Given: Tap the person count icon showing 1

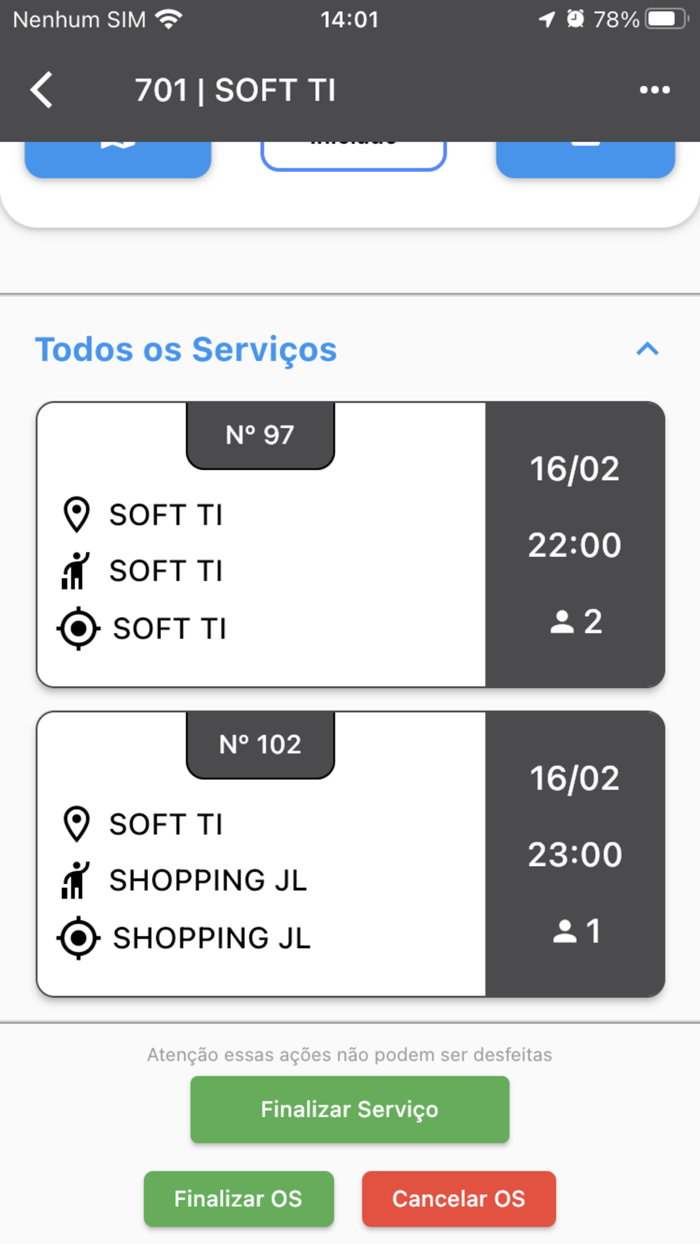Looking at the screenshot, I should (x=566, y=930).
